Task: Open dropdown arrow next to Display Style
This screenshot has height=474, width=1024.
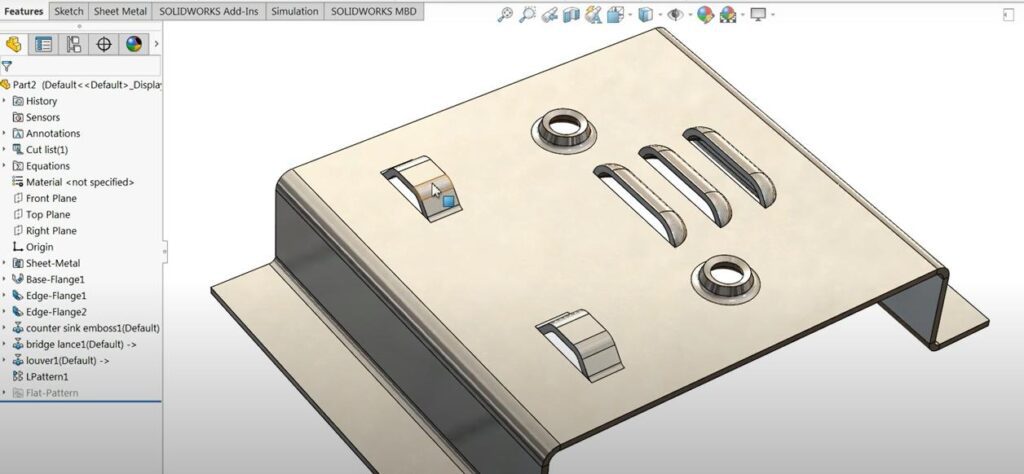Action: [660, 14]
